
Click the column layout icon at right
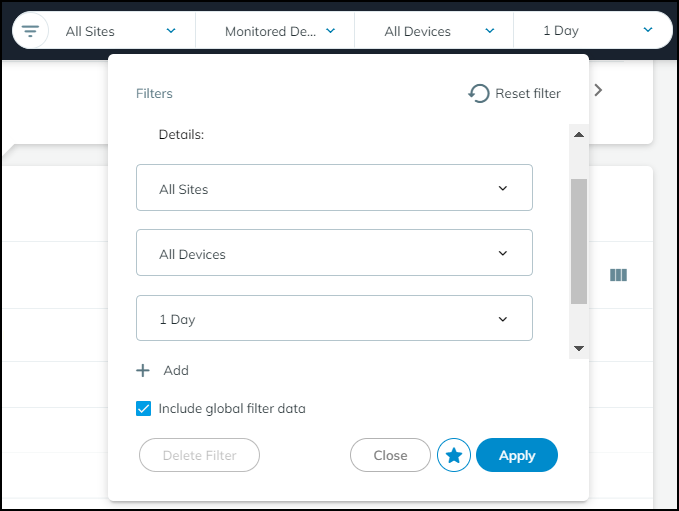coord(618,275)
